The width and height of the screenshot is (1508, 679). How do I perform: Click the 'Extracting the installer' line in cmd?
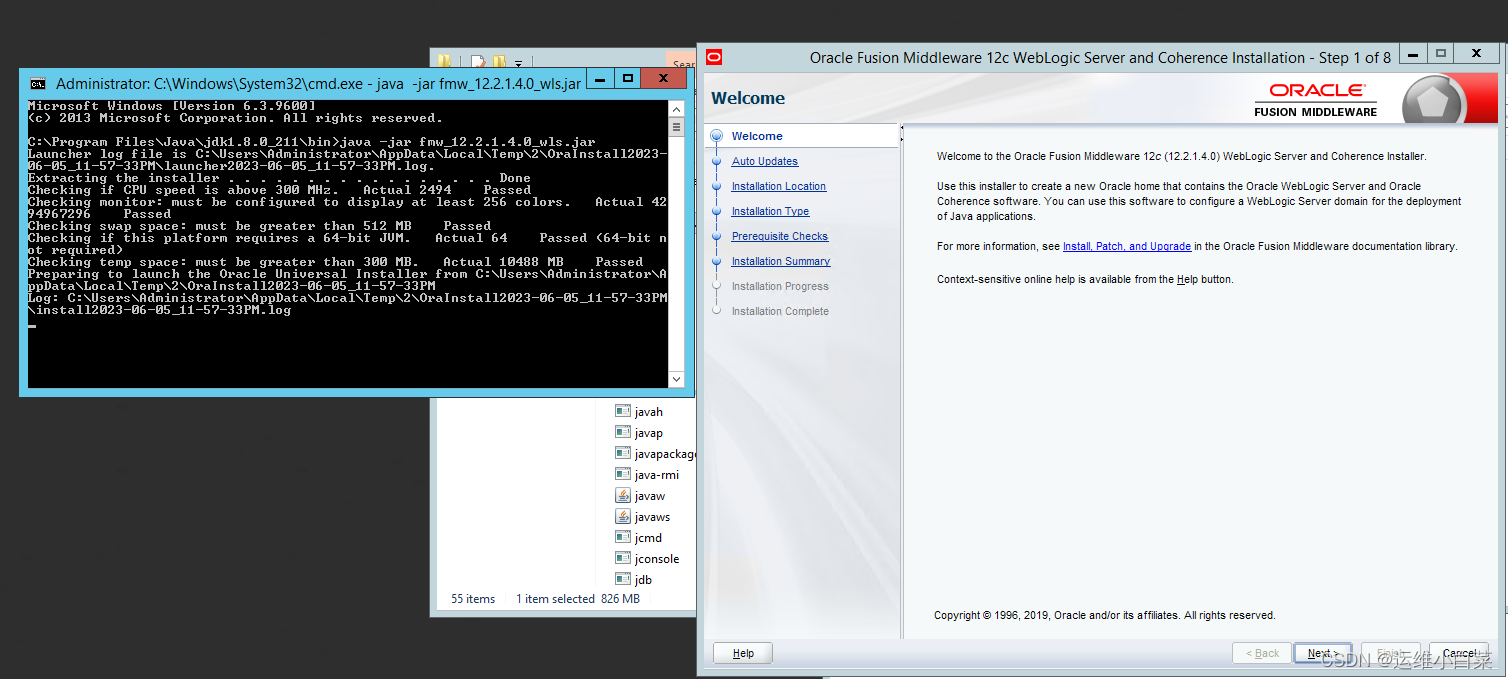pos(279,178)
